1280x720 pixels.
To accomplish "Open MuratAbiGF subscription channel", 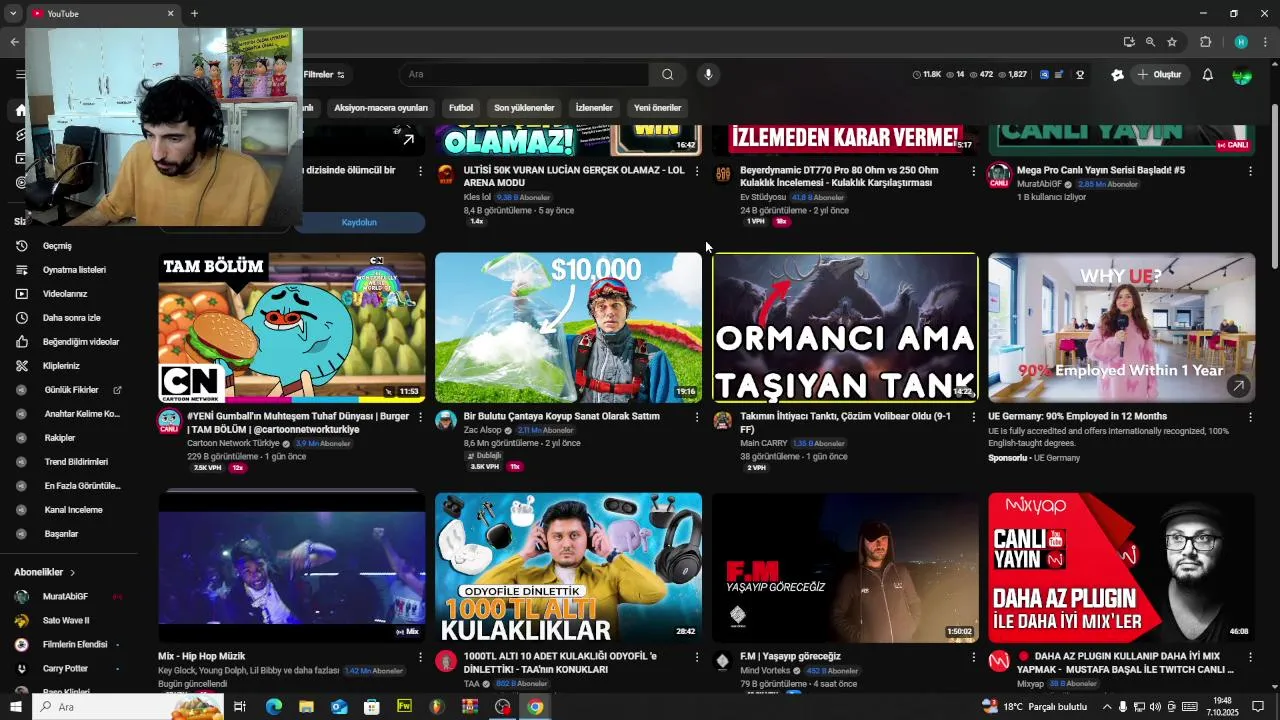I will pos(65,597).
